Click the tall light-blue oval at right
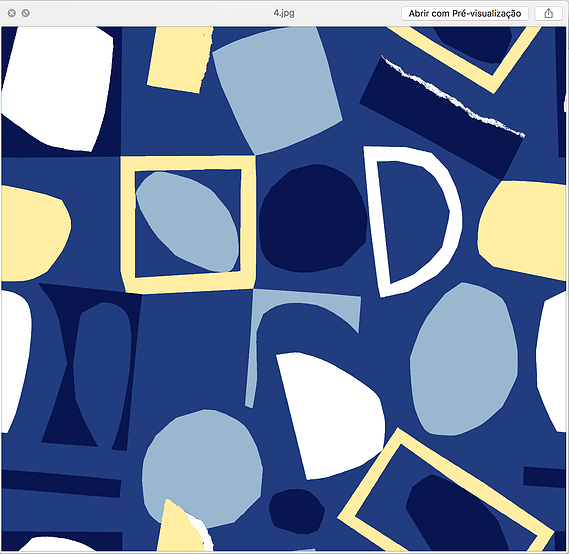 pos(464,359)
